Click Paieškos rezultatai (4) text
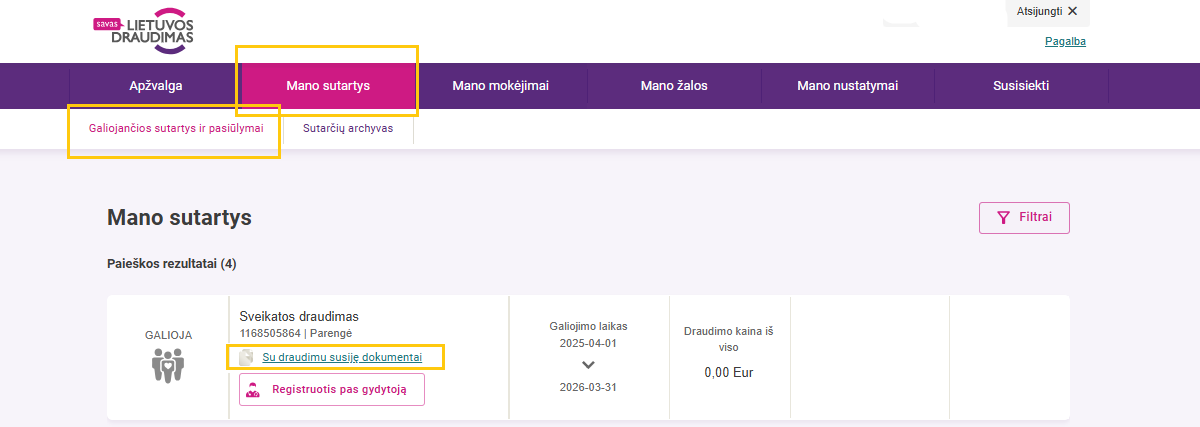This screenshot has height=427, width=1200. click(x=172, y=264)
